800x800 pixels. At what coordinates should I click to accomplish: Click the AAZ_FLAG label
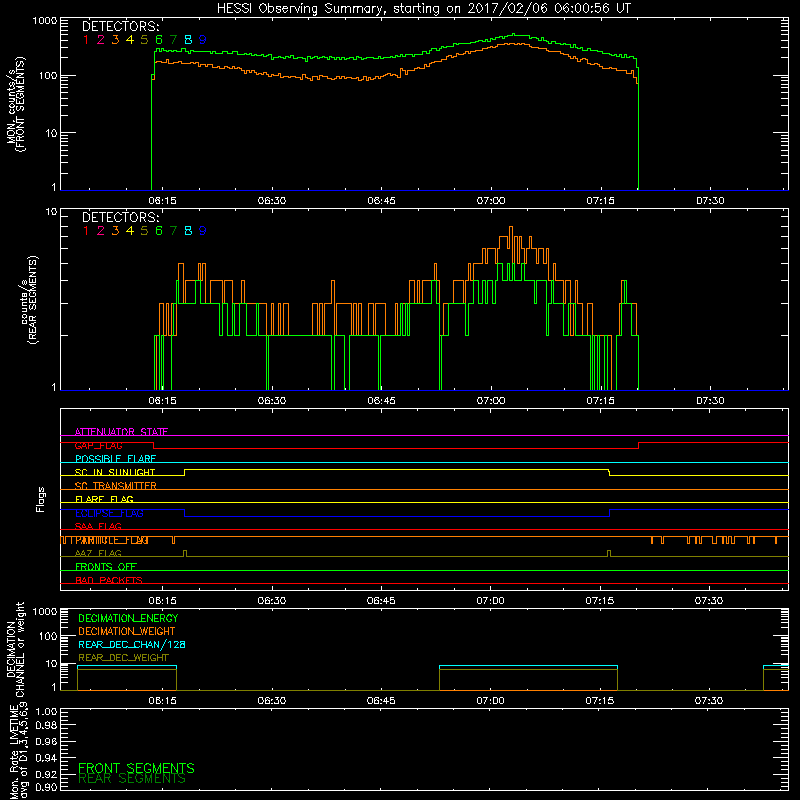click(98, 553)
